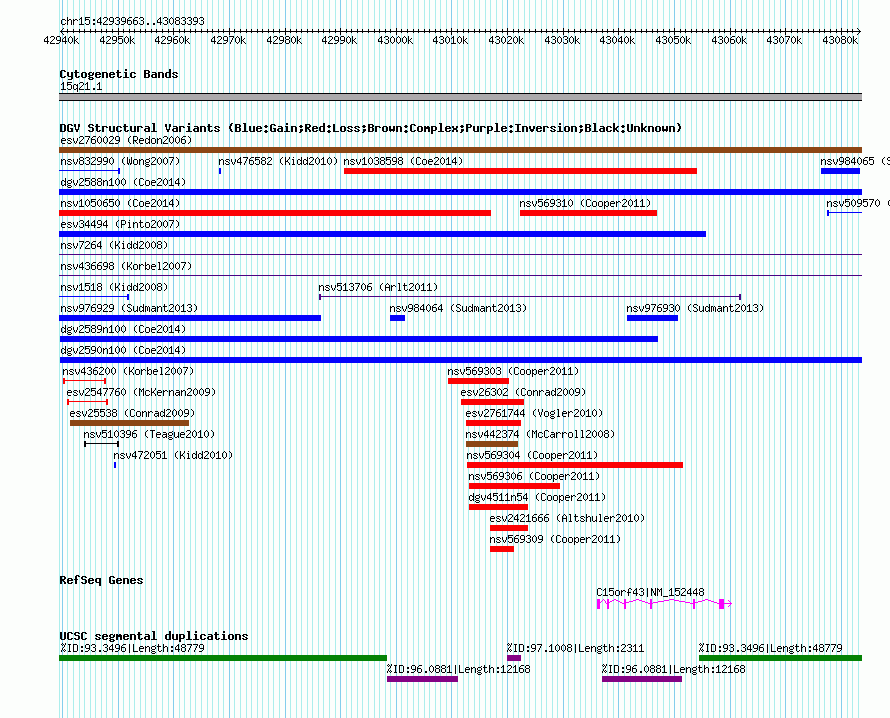This screenshot has height=718, width=890.
Task: Click the nsv984065 blue gain bar
Action: [x=840, y=171]
